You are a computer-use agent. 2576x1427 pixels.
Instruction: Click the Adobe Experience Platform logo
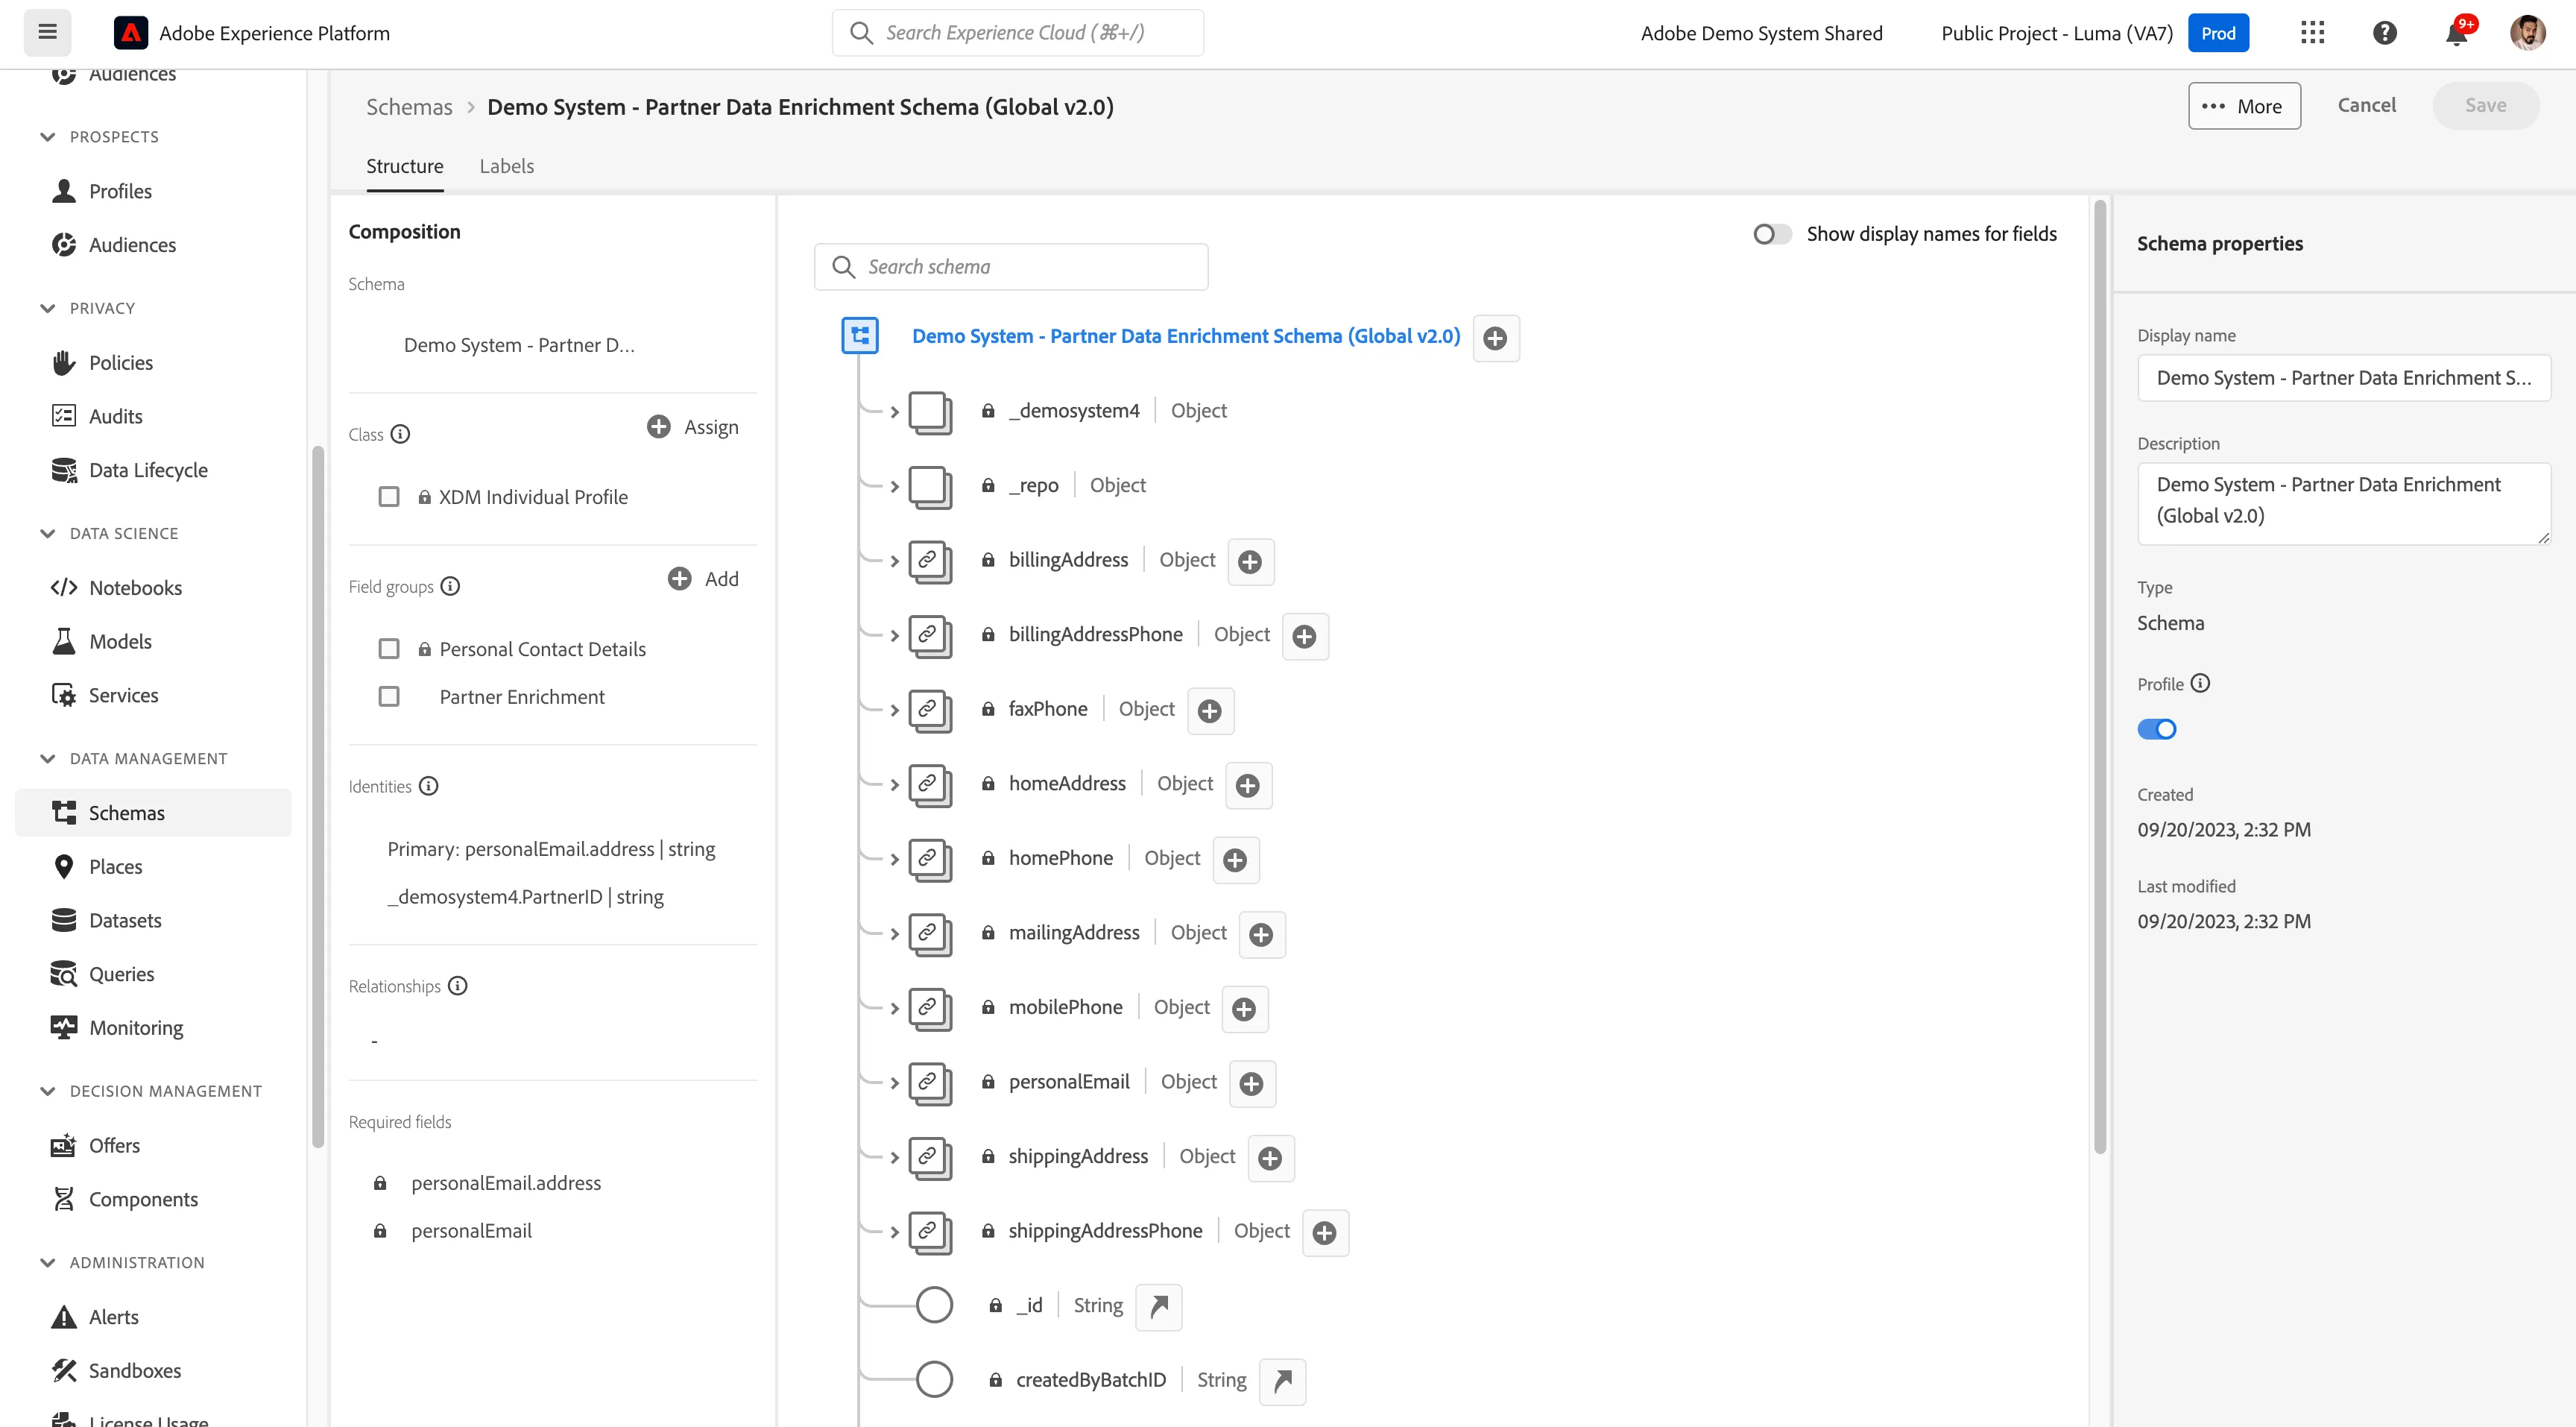point(131,33)
